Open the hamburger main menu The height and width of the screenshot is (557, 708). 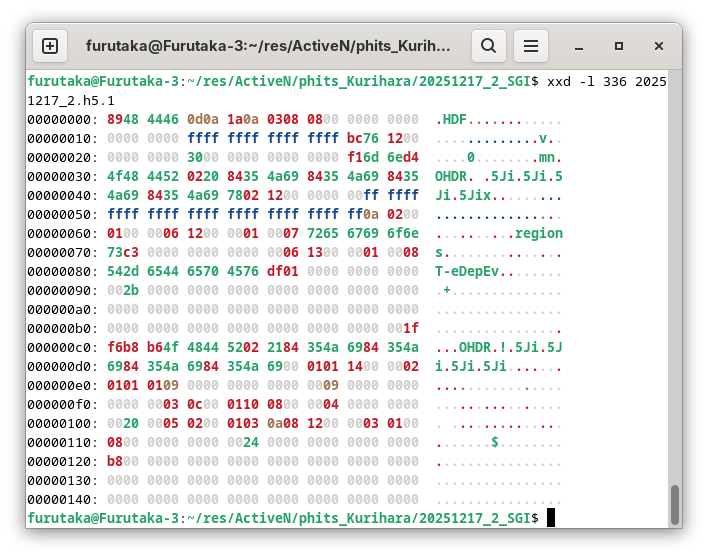(531, 45)
